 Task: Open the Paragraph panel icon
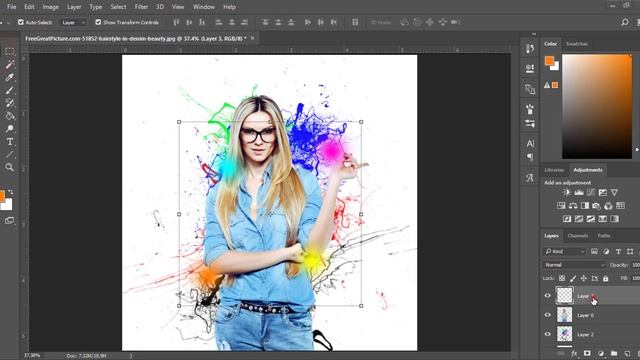pyautogui.click(x=530, y=157)
